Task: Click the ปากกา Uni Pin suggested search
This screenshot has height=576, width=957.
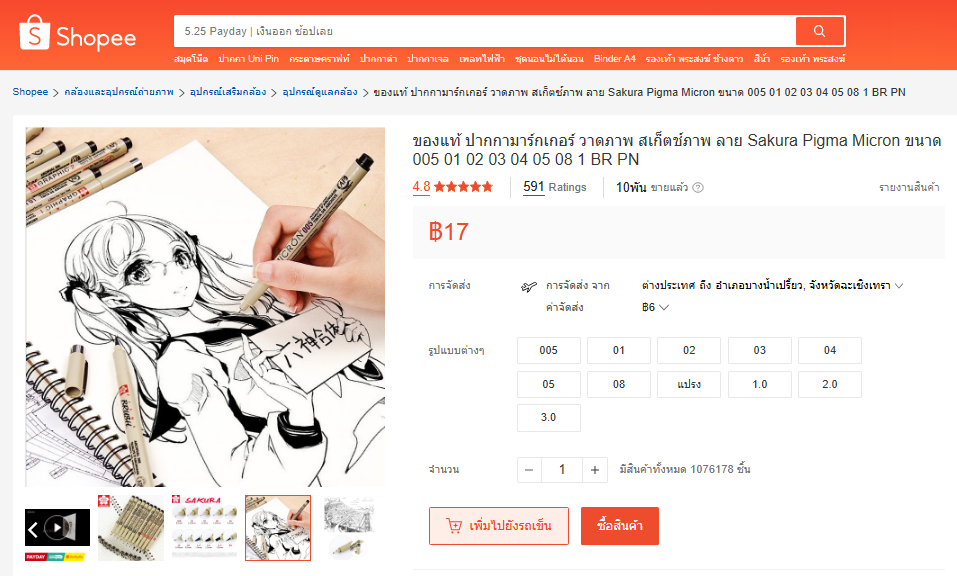Action: pos(248,59)
